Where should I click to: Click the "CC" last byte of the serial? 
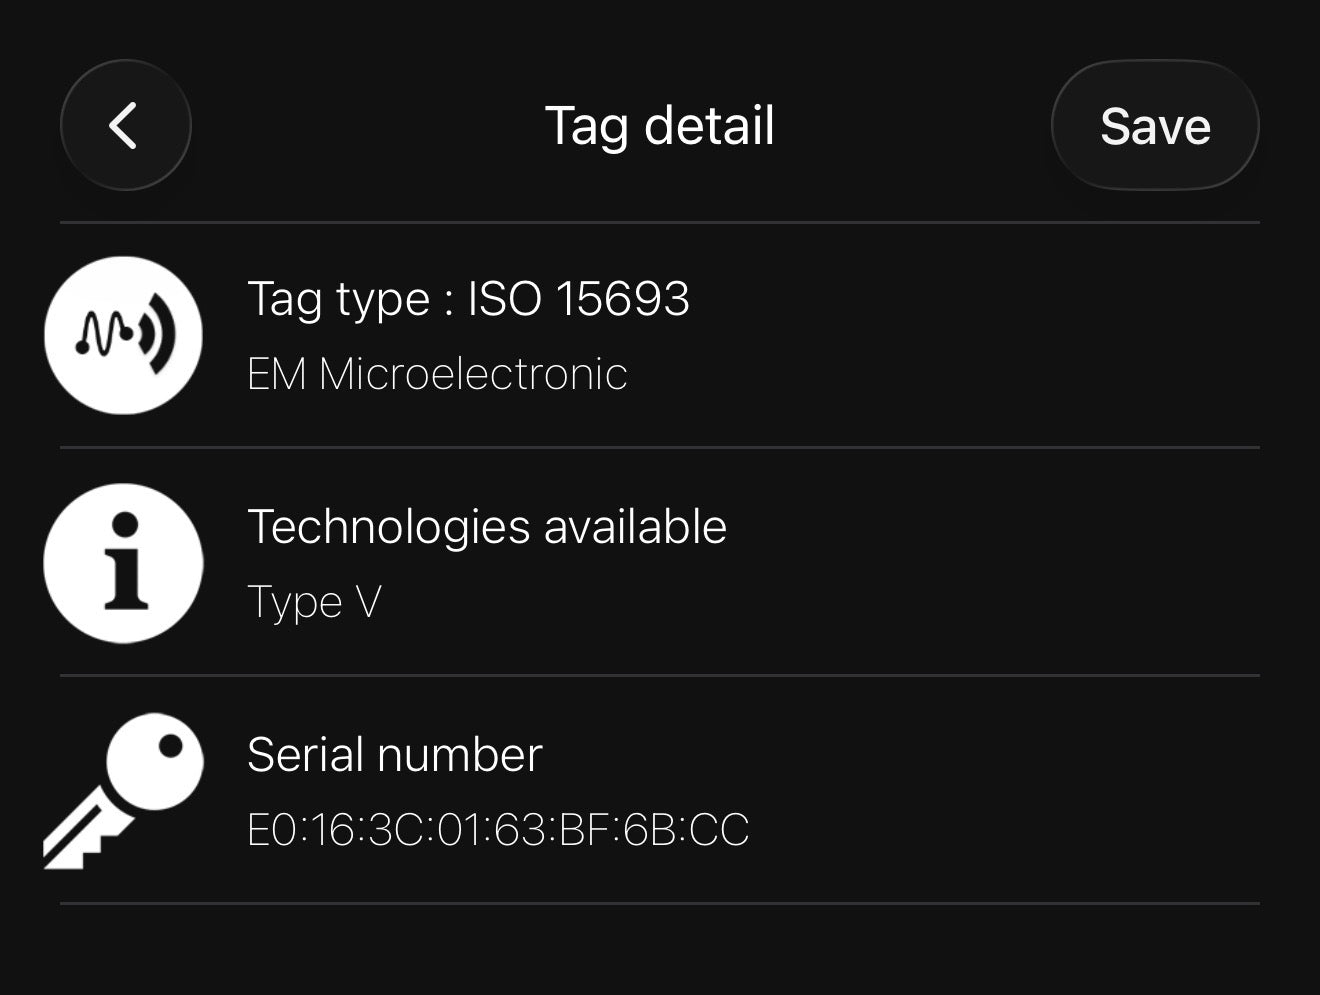[720, 830]
